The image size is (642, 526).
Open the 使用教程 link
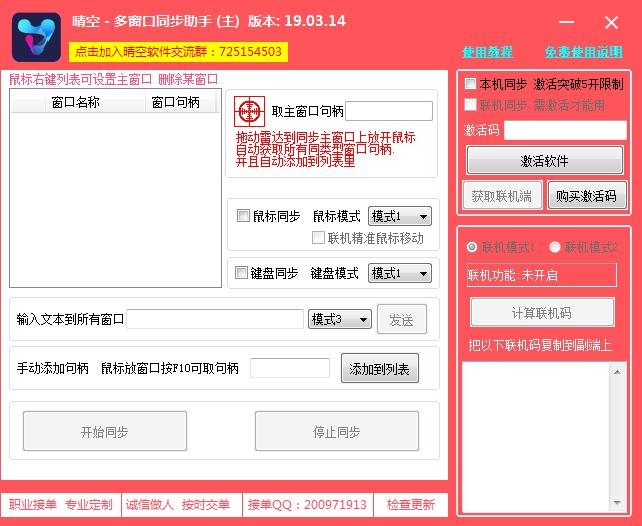[487, 52]
